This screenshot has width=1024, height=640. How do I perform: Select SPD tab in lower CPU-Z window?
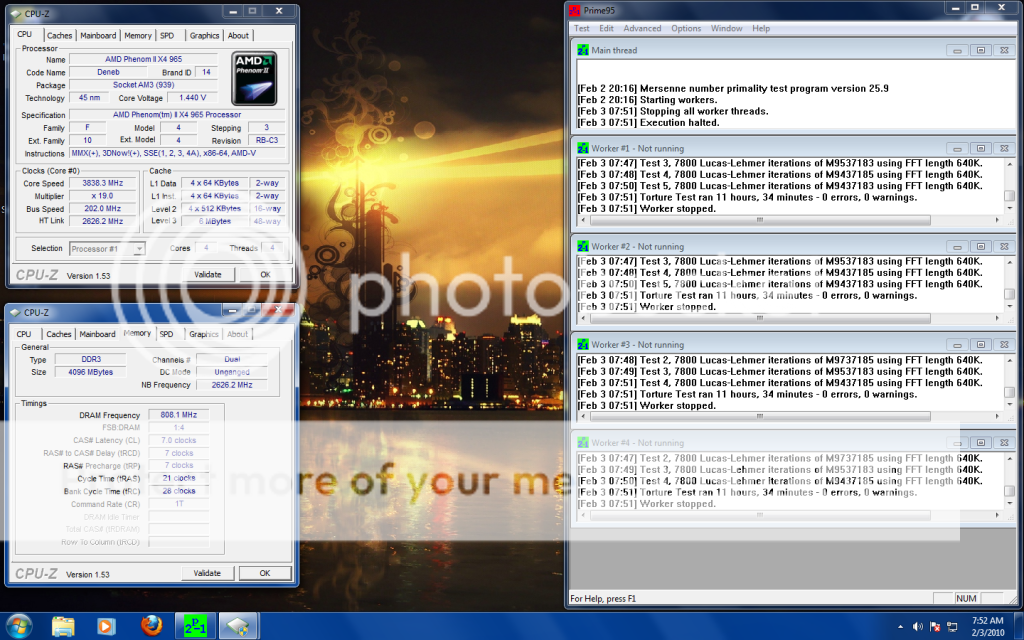[166, 334]
